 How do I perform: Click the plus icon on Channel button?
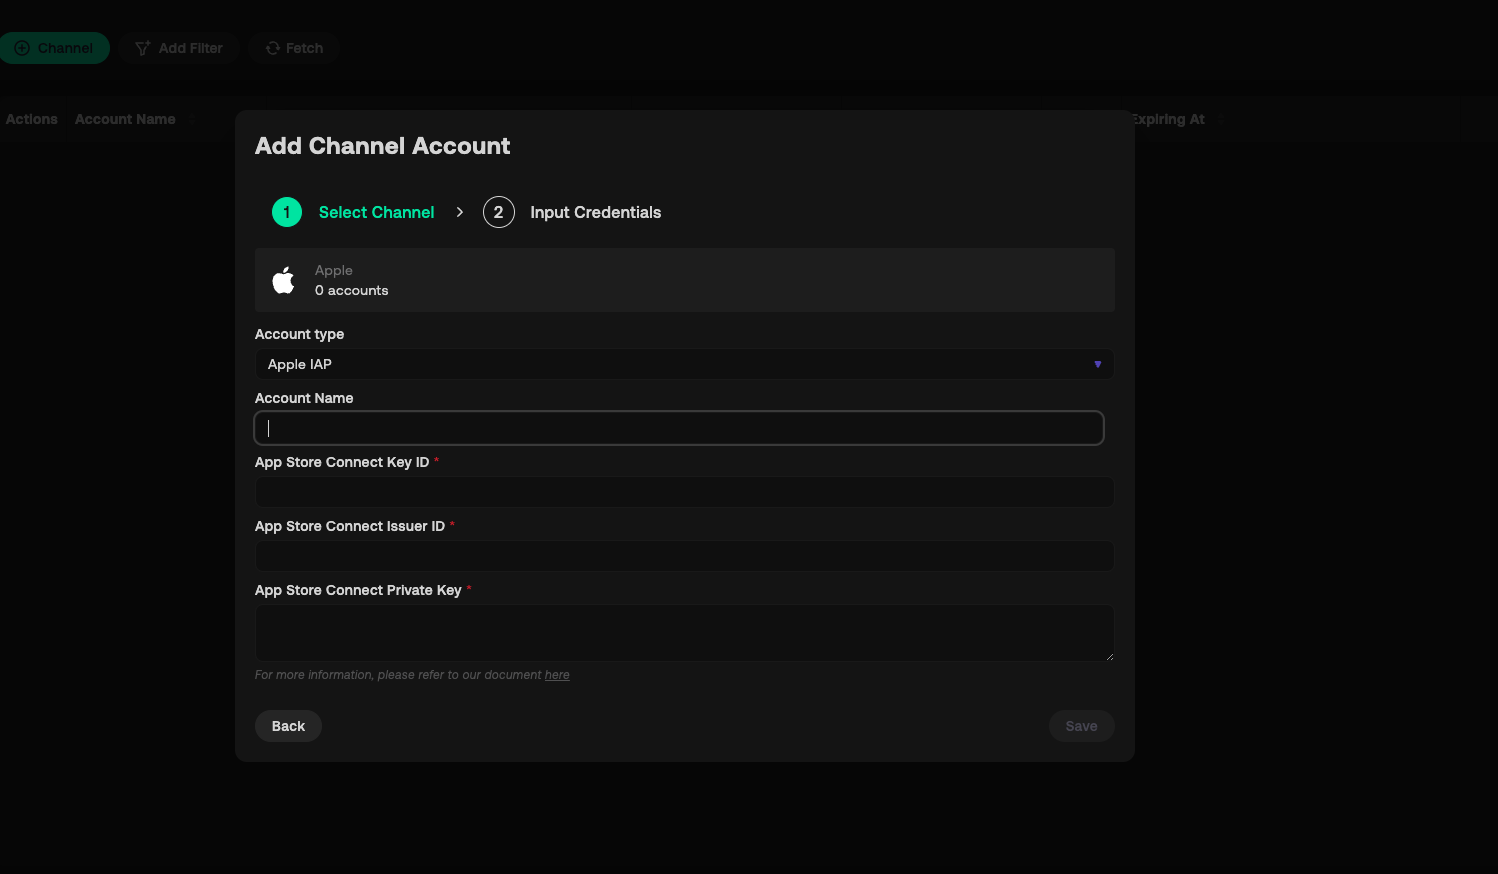point(22,48)
